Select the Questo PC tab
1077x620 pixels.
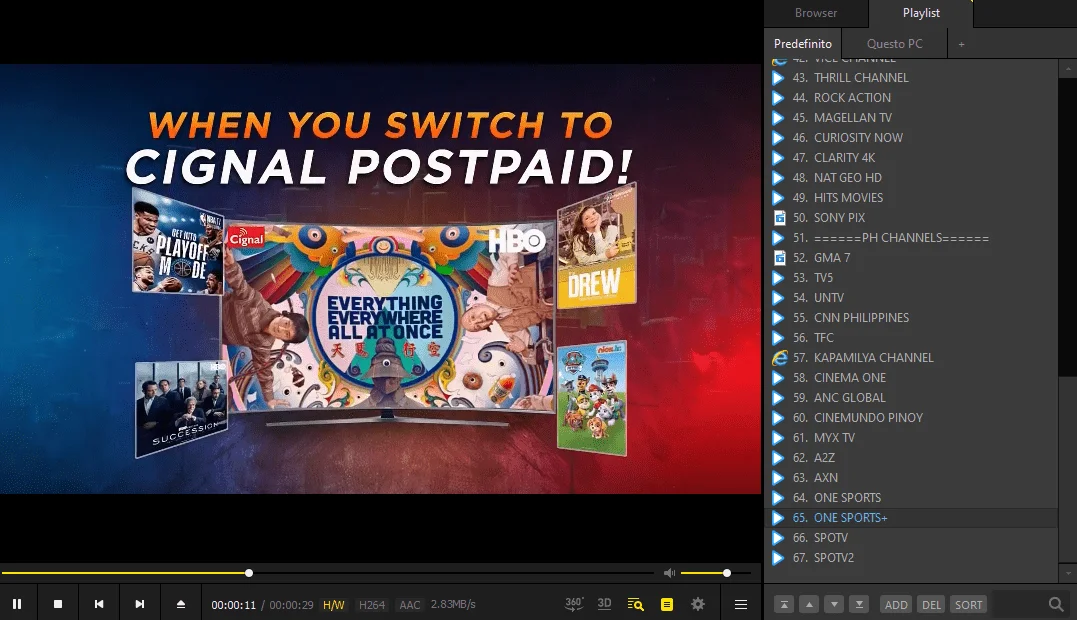coord(894,43)
